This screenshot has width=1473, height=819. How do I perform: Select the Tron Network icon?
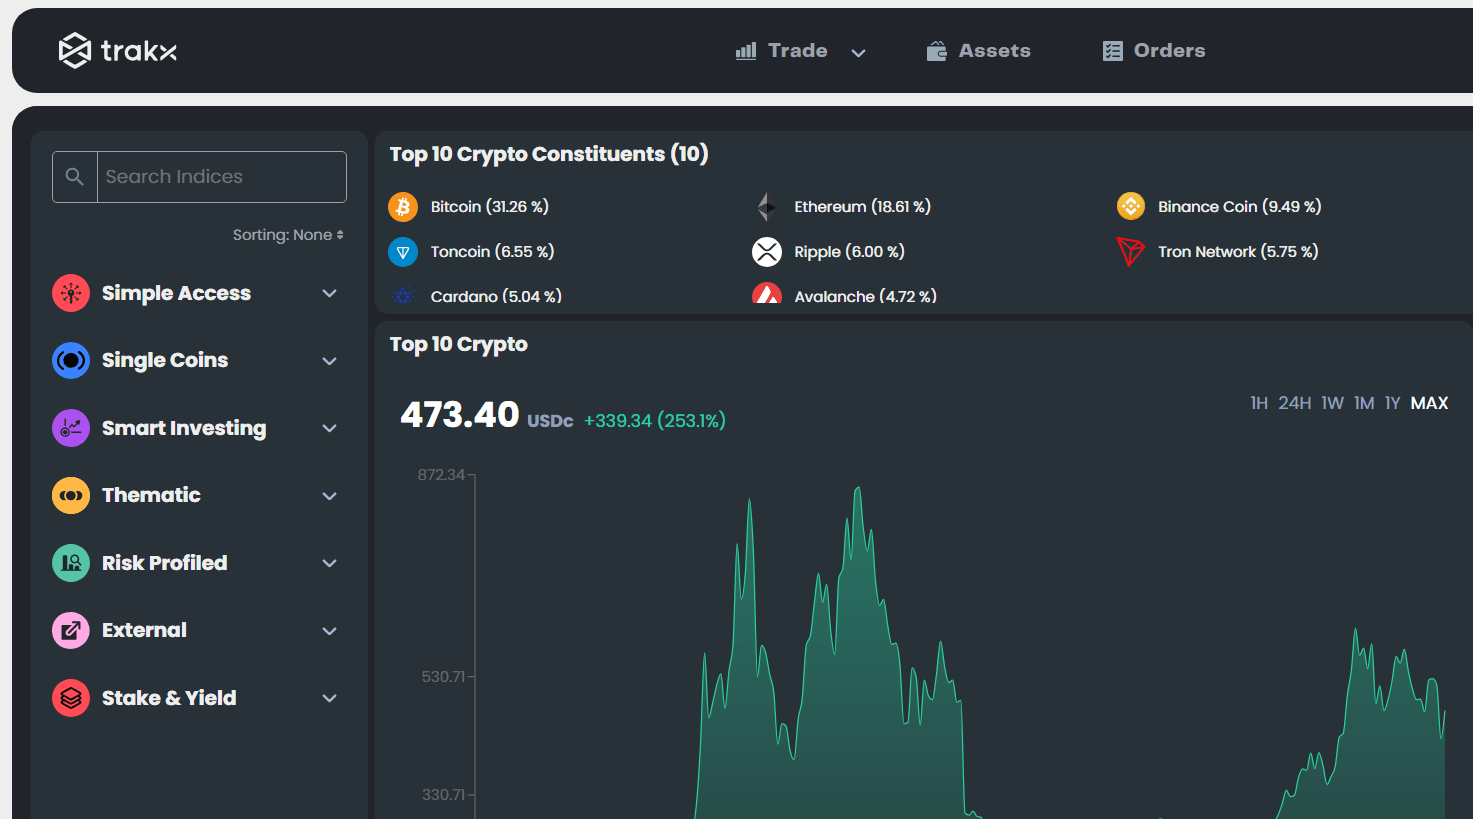click(x=1130, y=251)
